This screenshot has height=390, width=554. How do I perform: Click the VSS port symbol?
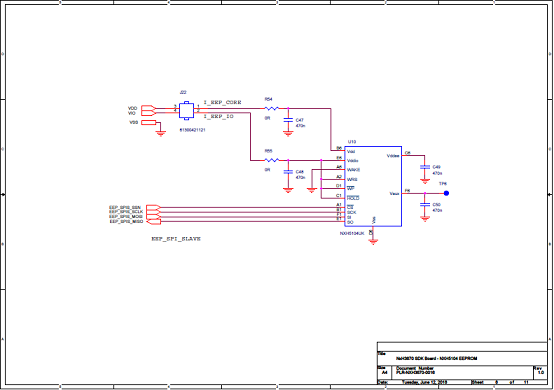click(148, 123)
